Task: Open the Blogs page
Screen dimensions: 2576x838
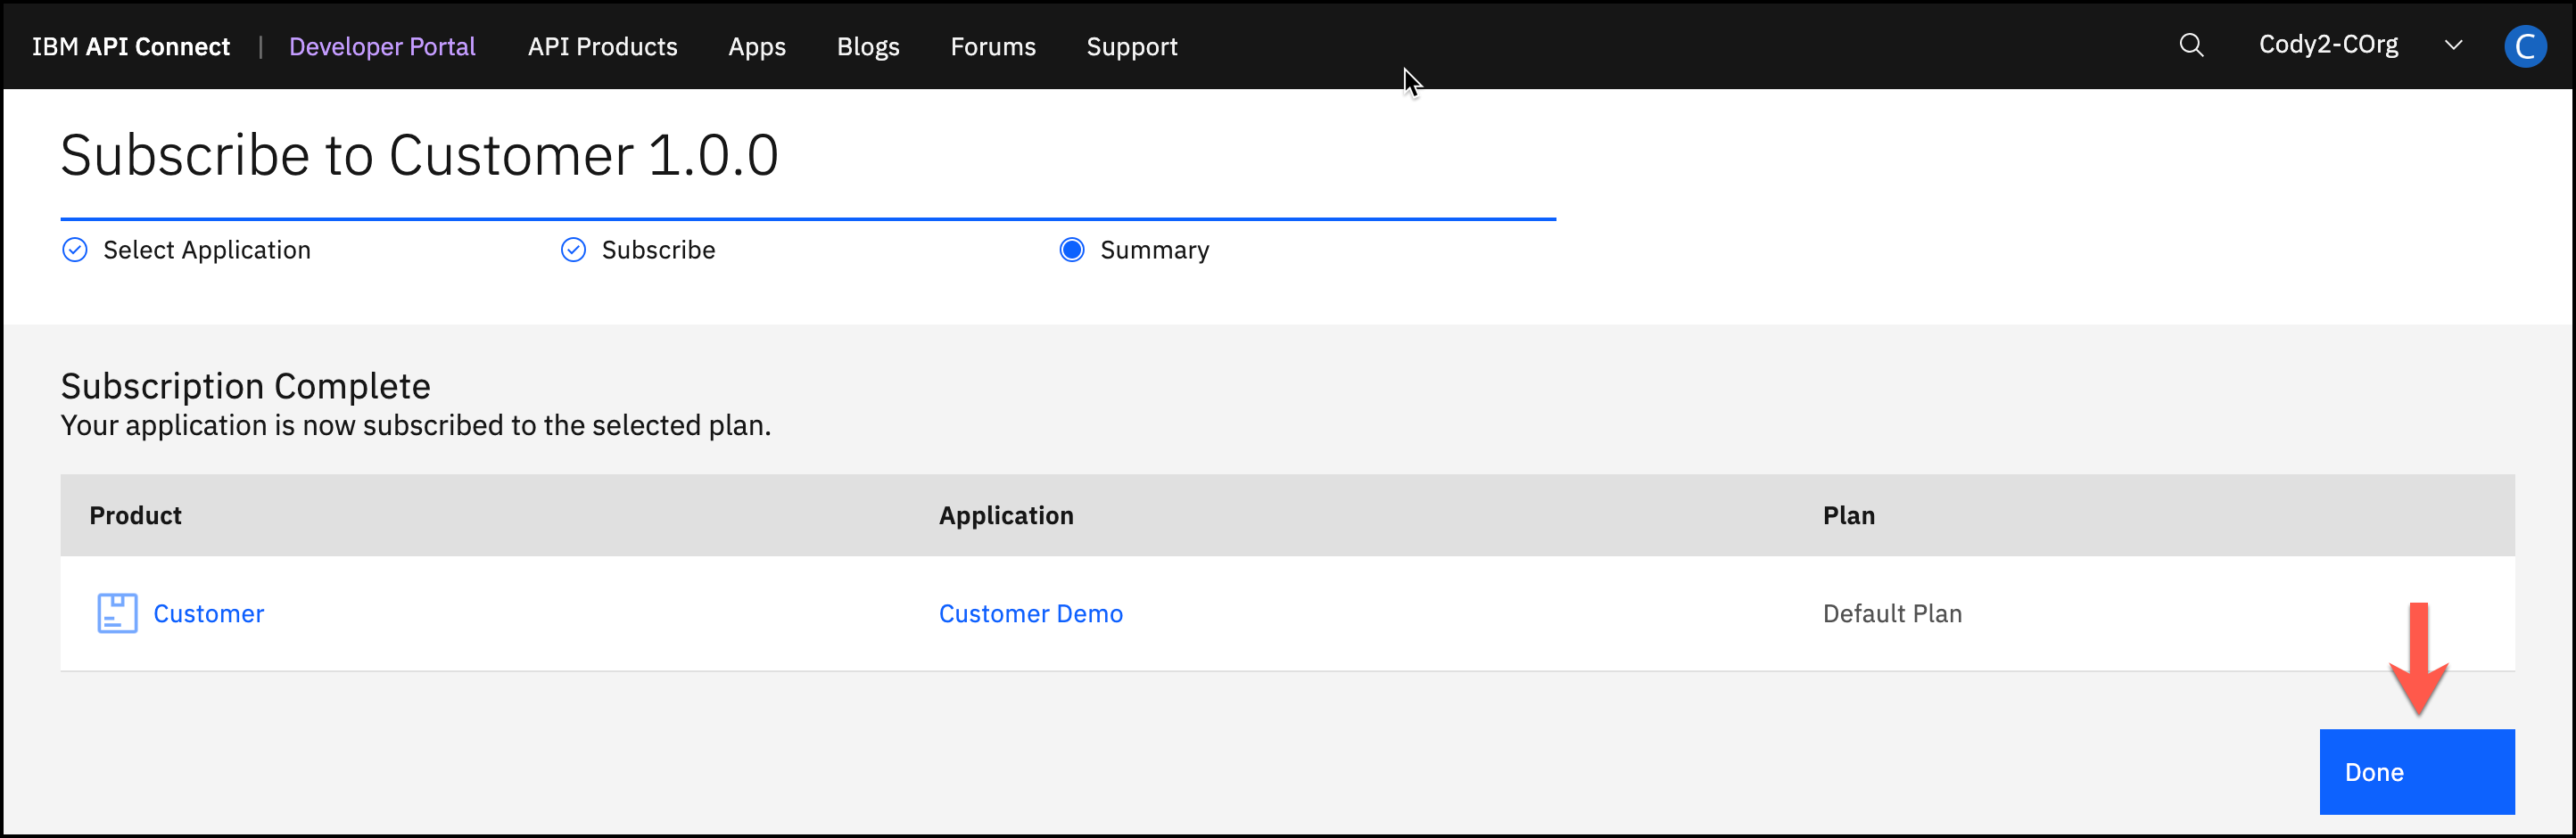Action: pyautogui.click(x=867, y=47)
